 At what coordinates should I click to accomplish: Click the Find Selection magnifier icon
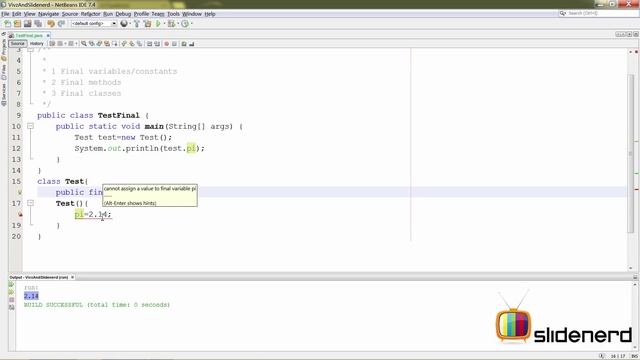pos(84,44)
